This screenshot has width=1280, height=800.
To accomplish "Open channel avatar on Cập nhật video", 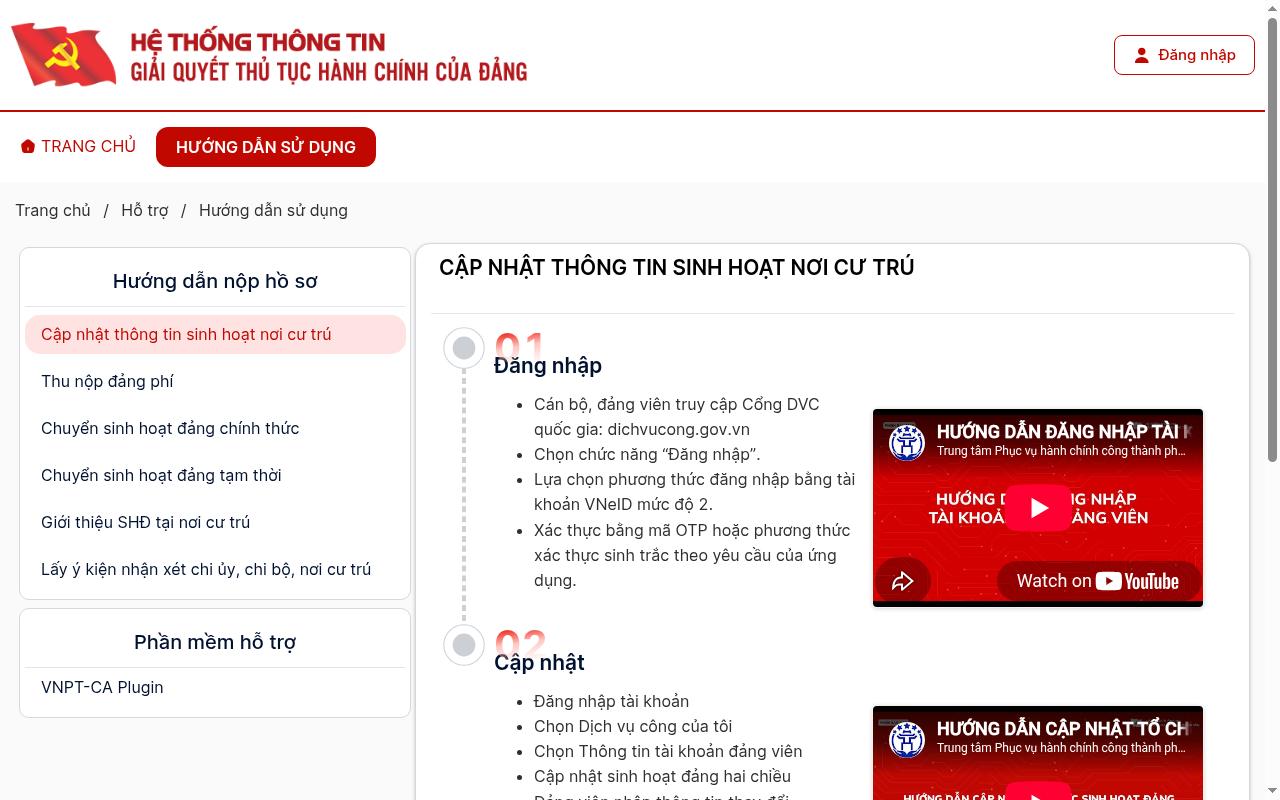I will [x=907, y=738].
